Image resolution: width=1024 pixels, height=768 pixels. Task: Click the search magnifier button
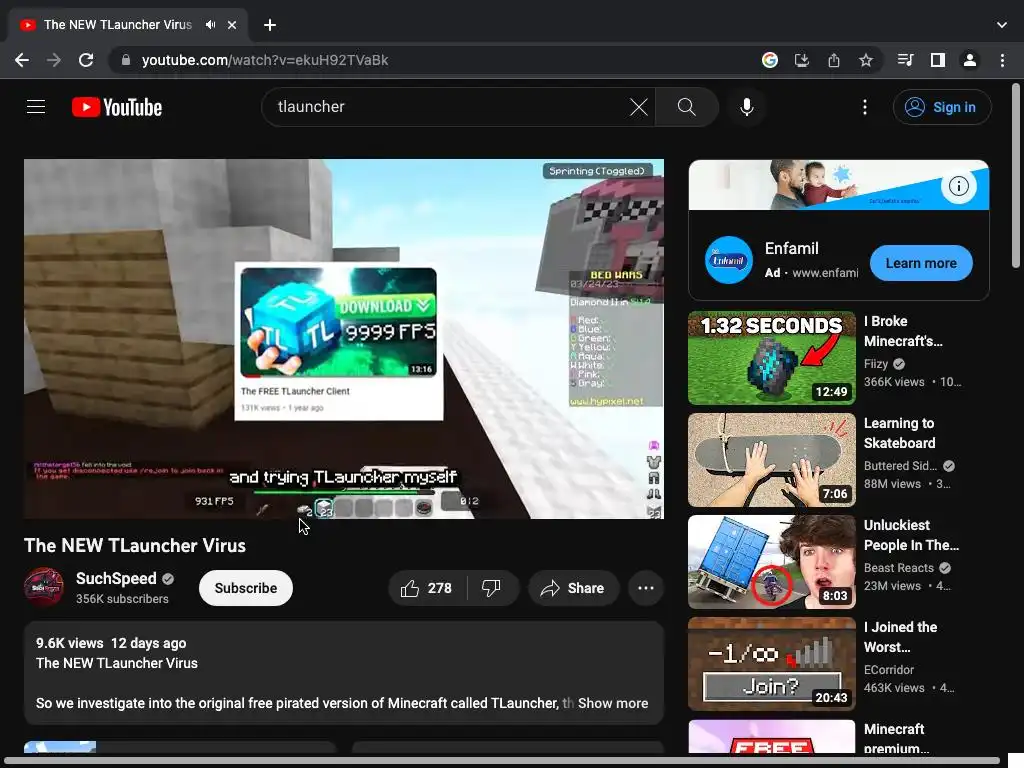pyautogui.click(x=686, y=107)
